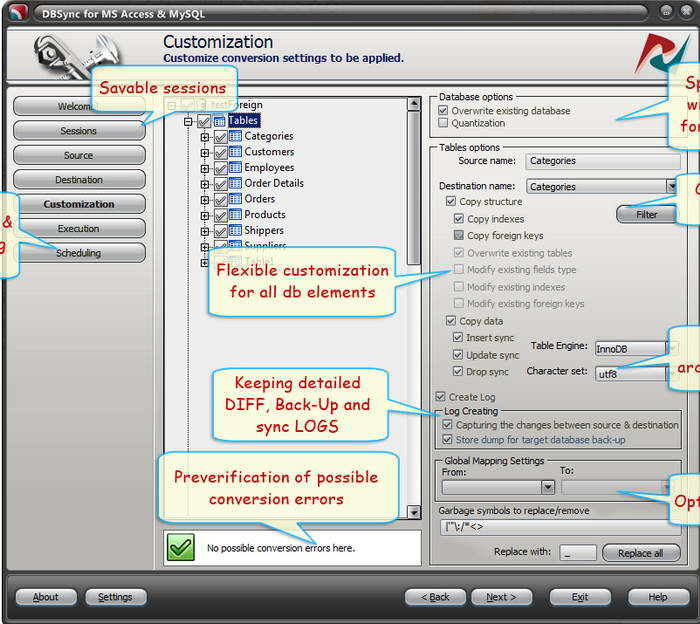The height and width of the screenshot is (624, 700).
Task: Click the Filter button
Action: 646,215
